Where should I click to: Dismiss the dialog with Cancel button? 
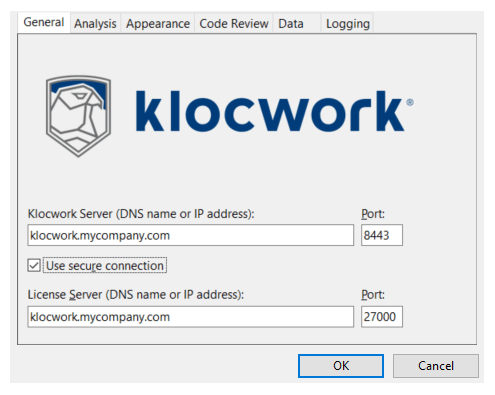tap(436, 366)
